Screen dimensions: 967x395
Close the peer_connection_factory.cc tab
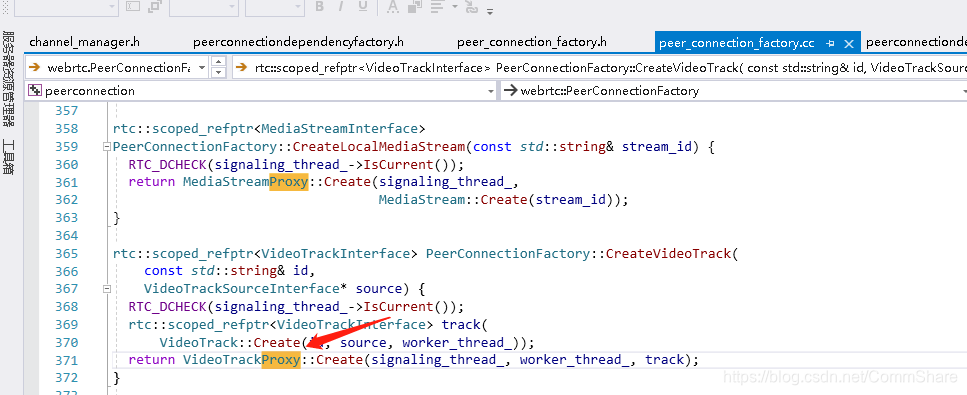849,43
